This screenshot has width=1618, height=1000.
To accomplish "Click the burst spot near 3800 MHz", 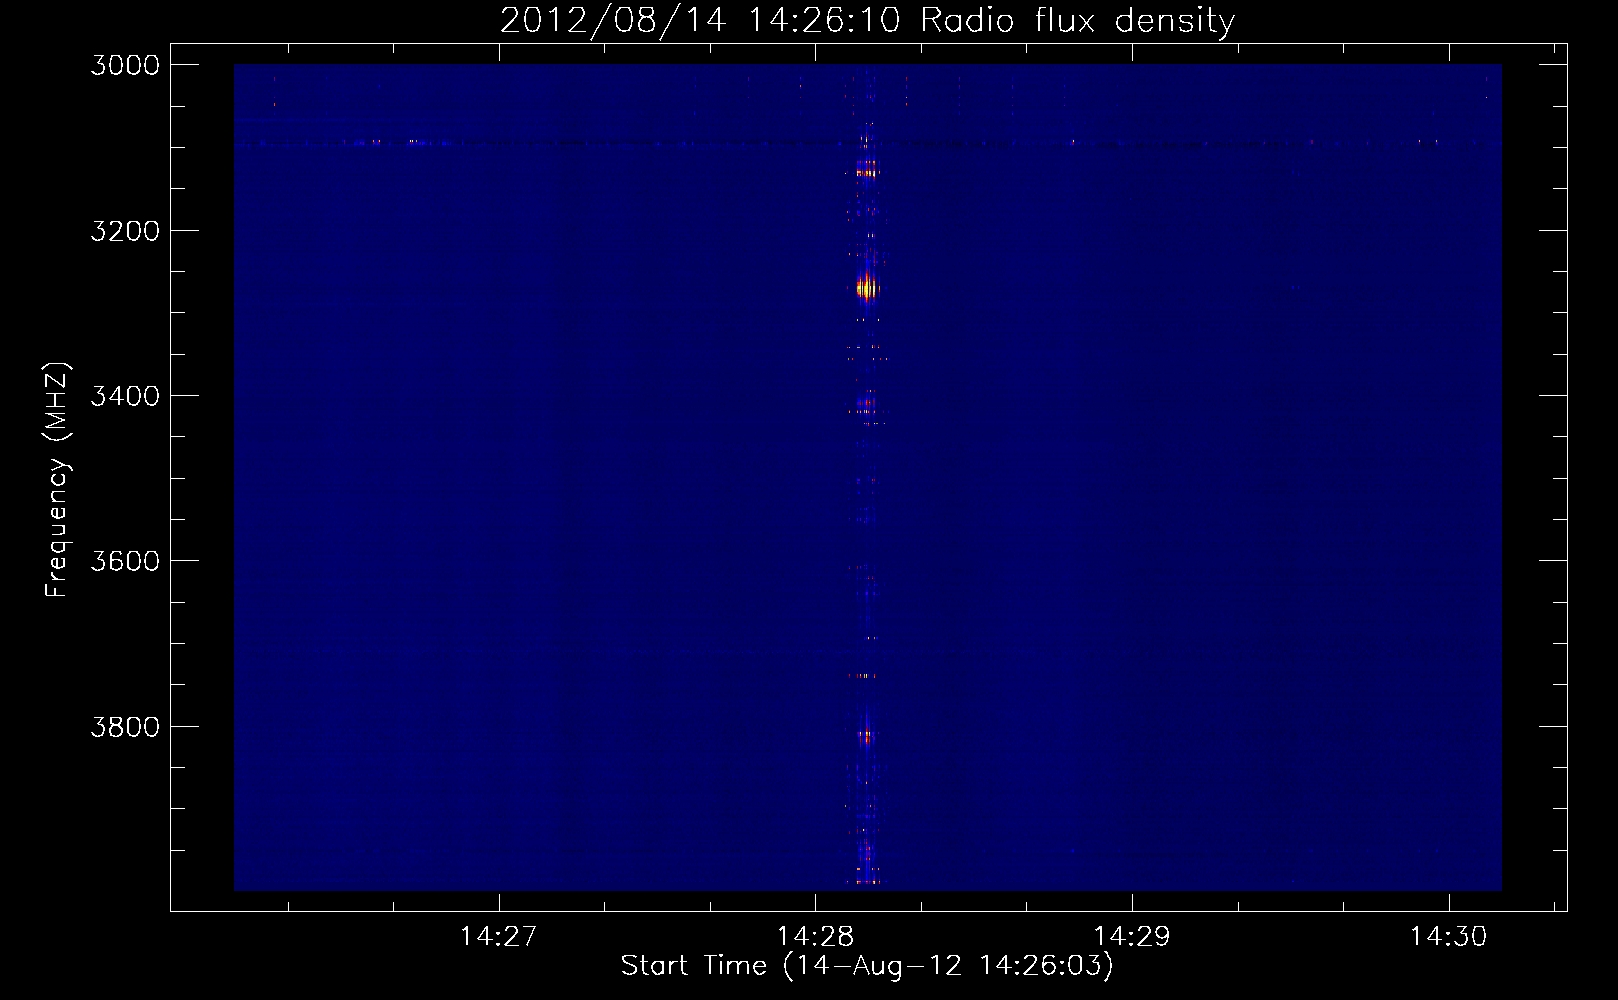I will coord(866,736).
